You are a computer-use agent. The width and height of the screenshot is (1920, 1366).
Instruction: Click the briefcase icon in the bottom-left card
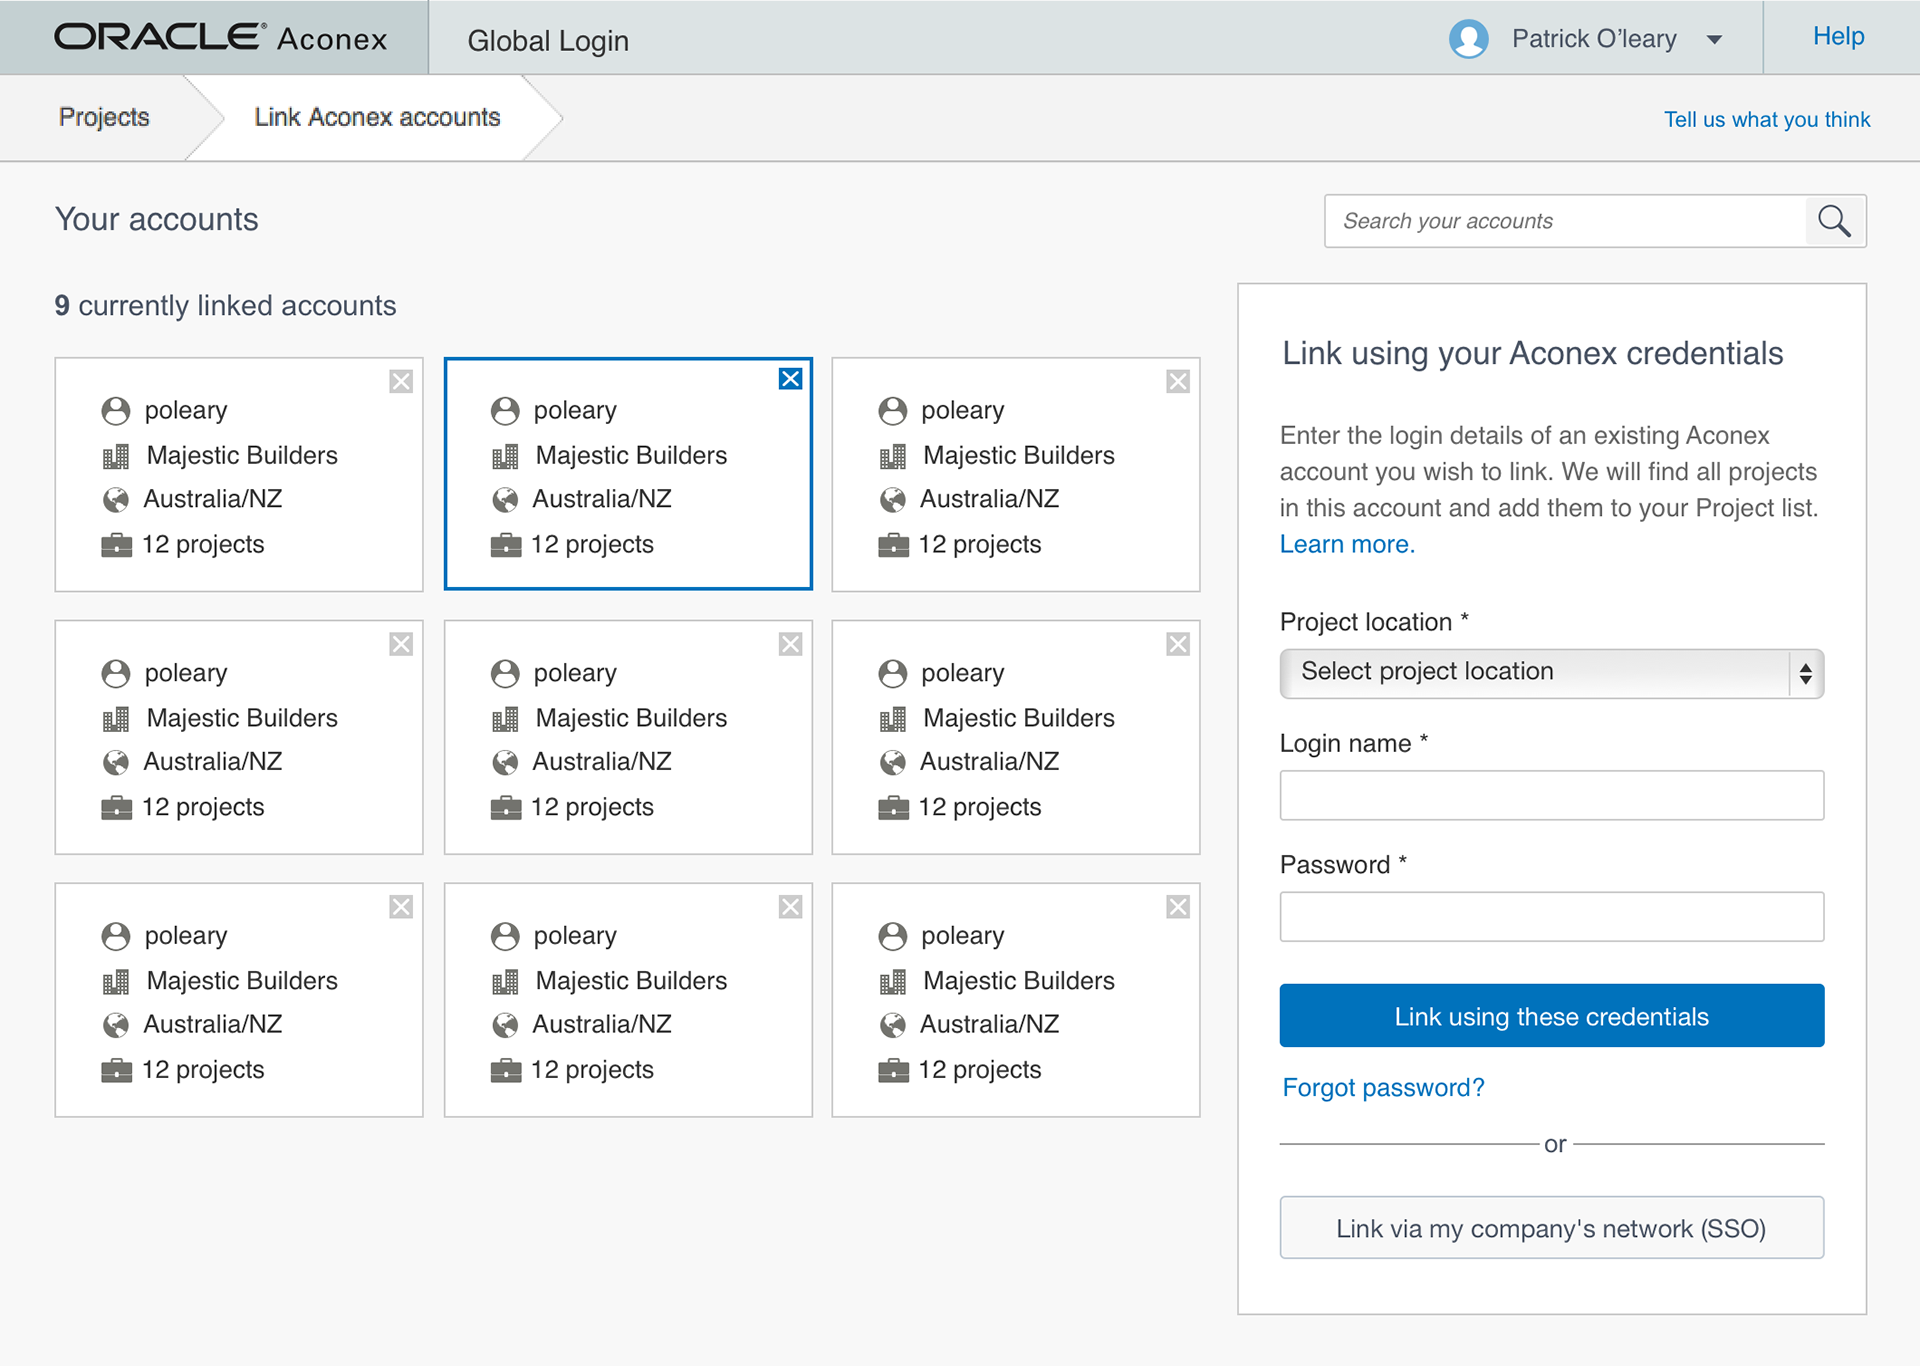point(116,1071)
